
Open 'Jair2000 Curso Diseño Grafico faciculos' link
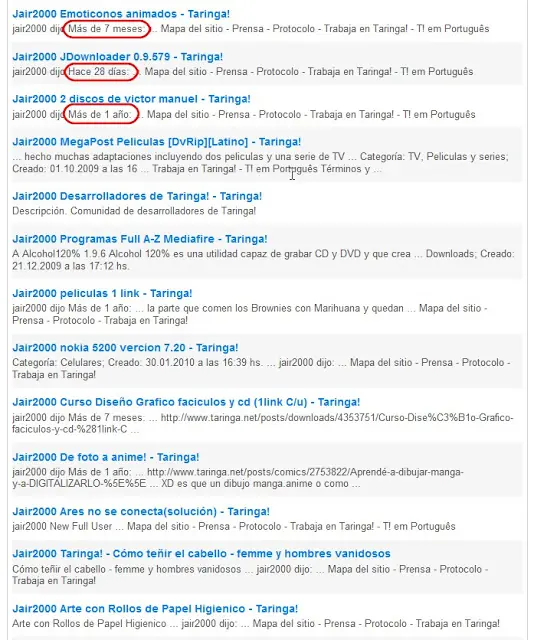click(186, 402)
